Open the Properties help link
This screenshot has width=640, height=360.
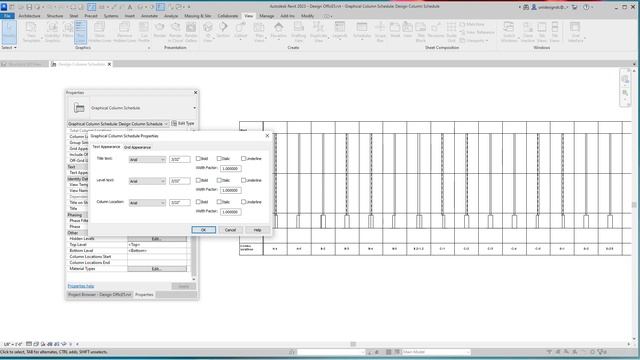pyautogui.click(x=81, y=286)
